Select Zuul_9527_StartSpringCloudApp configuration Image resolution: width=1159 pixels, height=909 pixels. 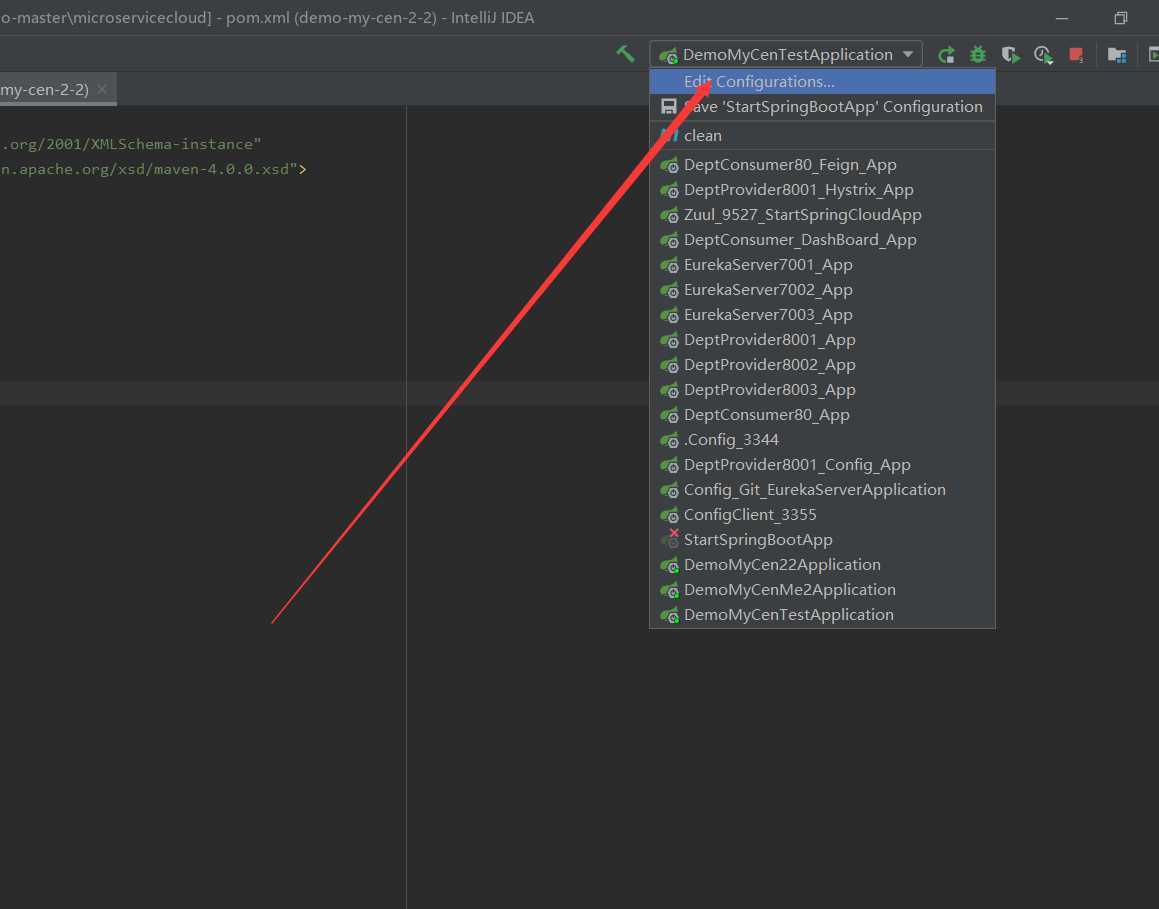click(822, 215)
